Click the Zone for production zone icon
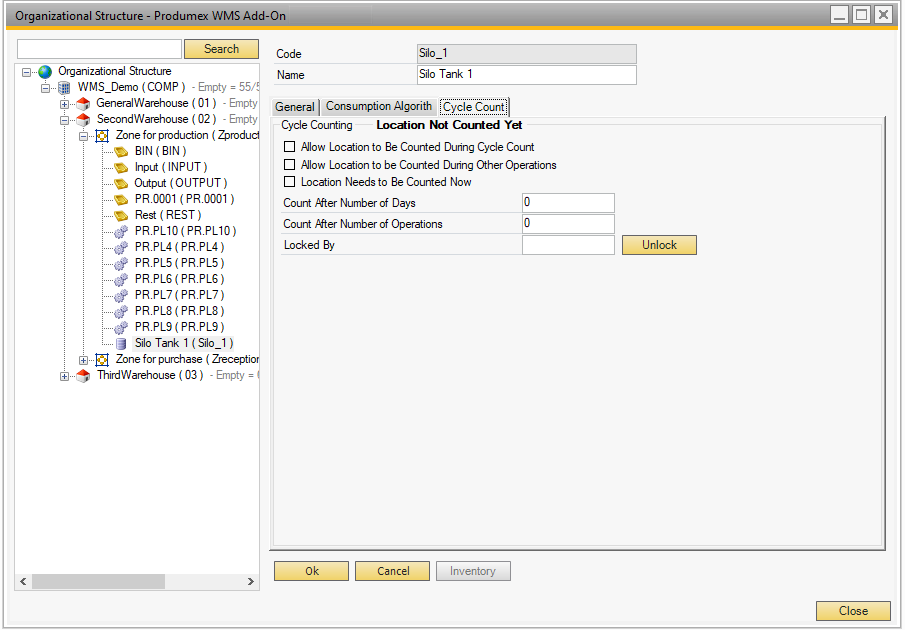905x630 pixels. tap(102, 136)
